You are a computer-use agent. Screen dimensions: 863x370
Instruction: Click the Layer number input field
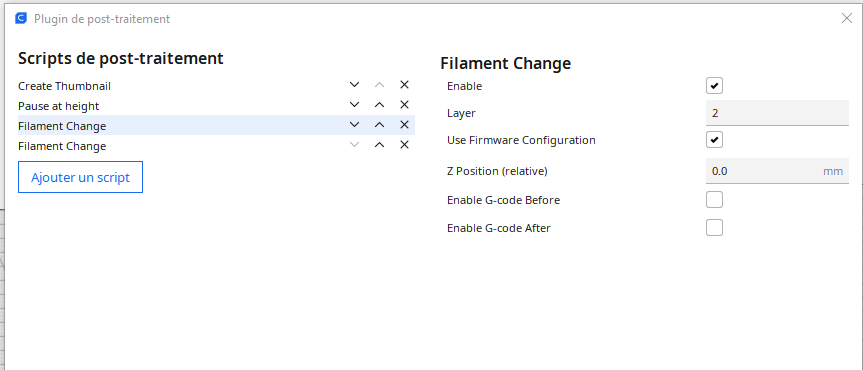coord(777,113)
